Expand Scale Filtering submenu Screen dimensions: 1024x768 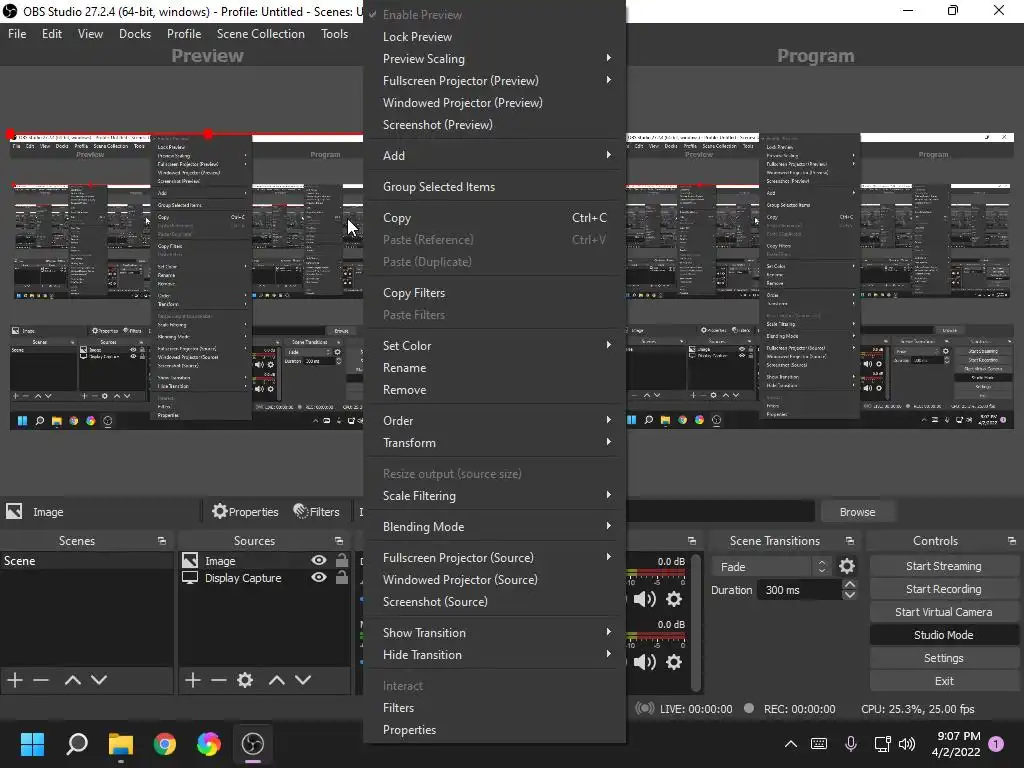pyautogui.click(x=494, y=496)
